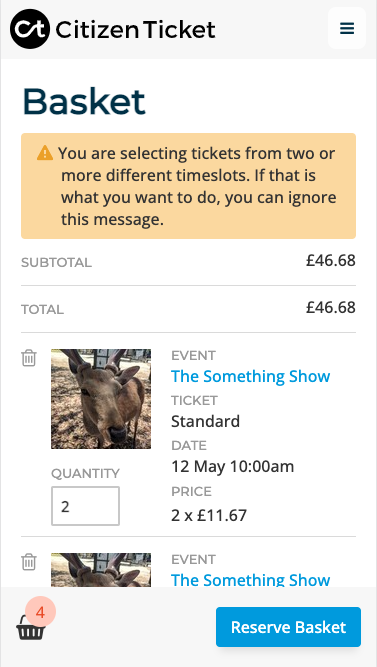377x667 pixels.
Task: Open the basket icon in bottom bar
Action: tap(31, 628)
